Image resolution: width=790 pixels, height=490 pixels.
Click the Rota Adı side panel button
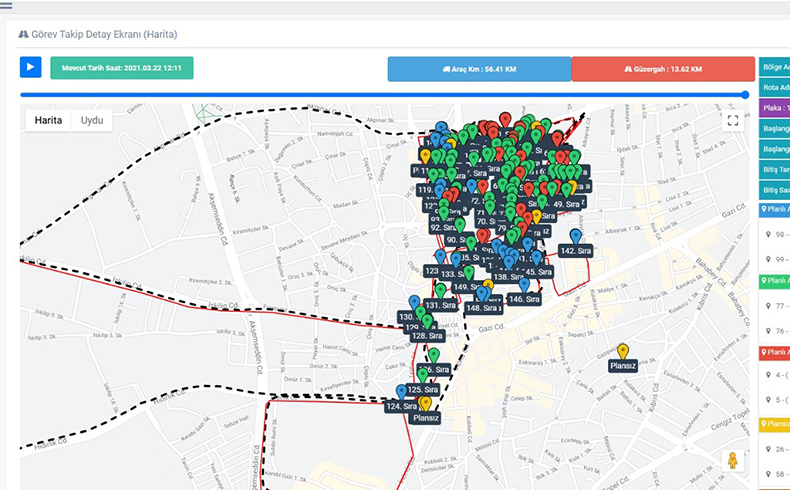pyautogui.click(x=774, y=88)
